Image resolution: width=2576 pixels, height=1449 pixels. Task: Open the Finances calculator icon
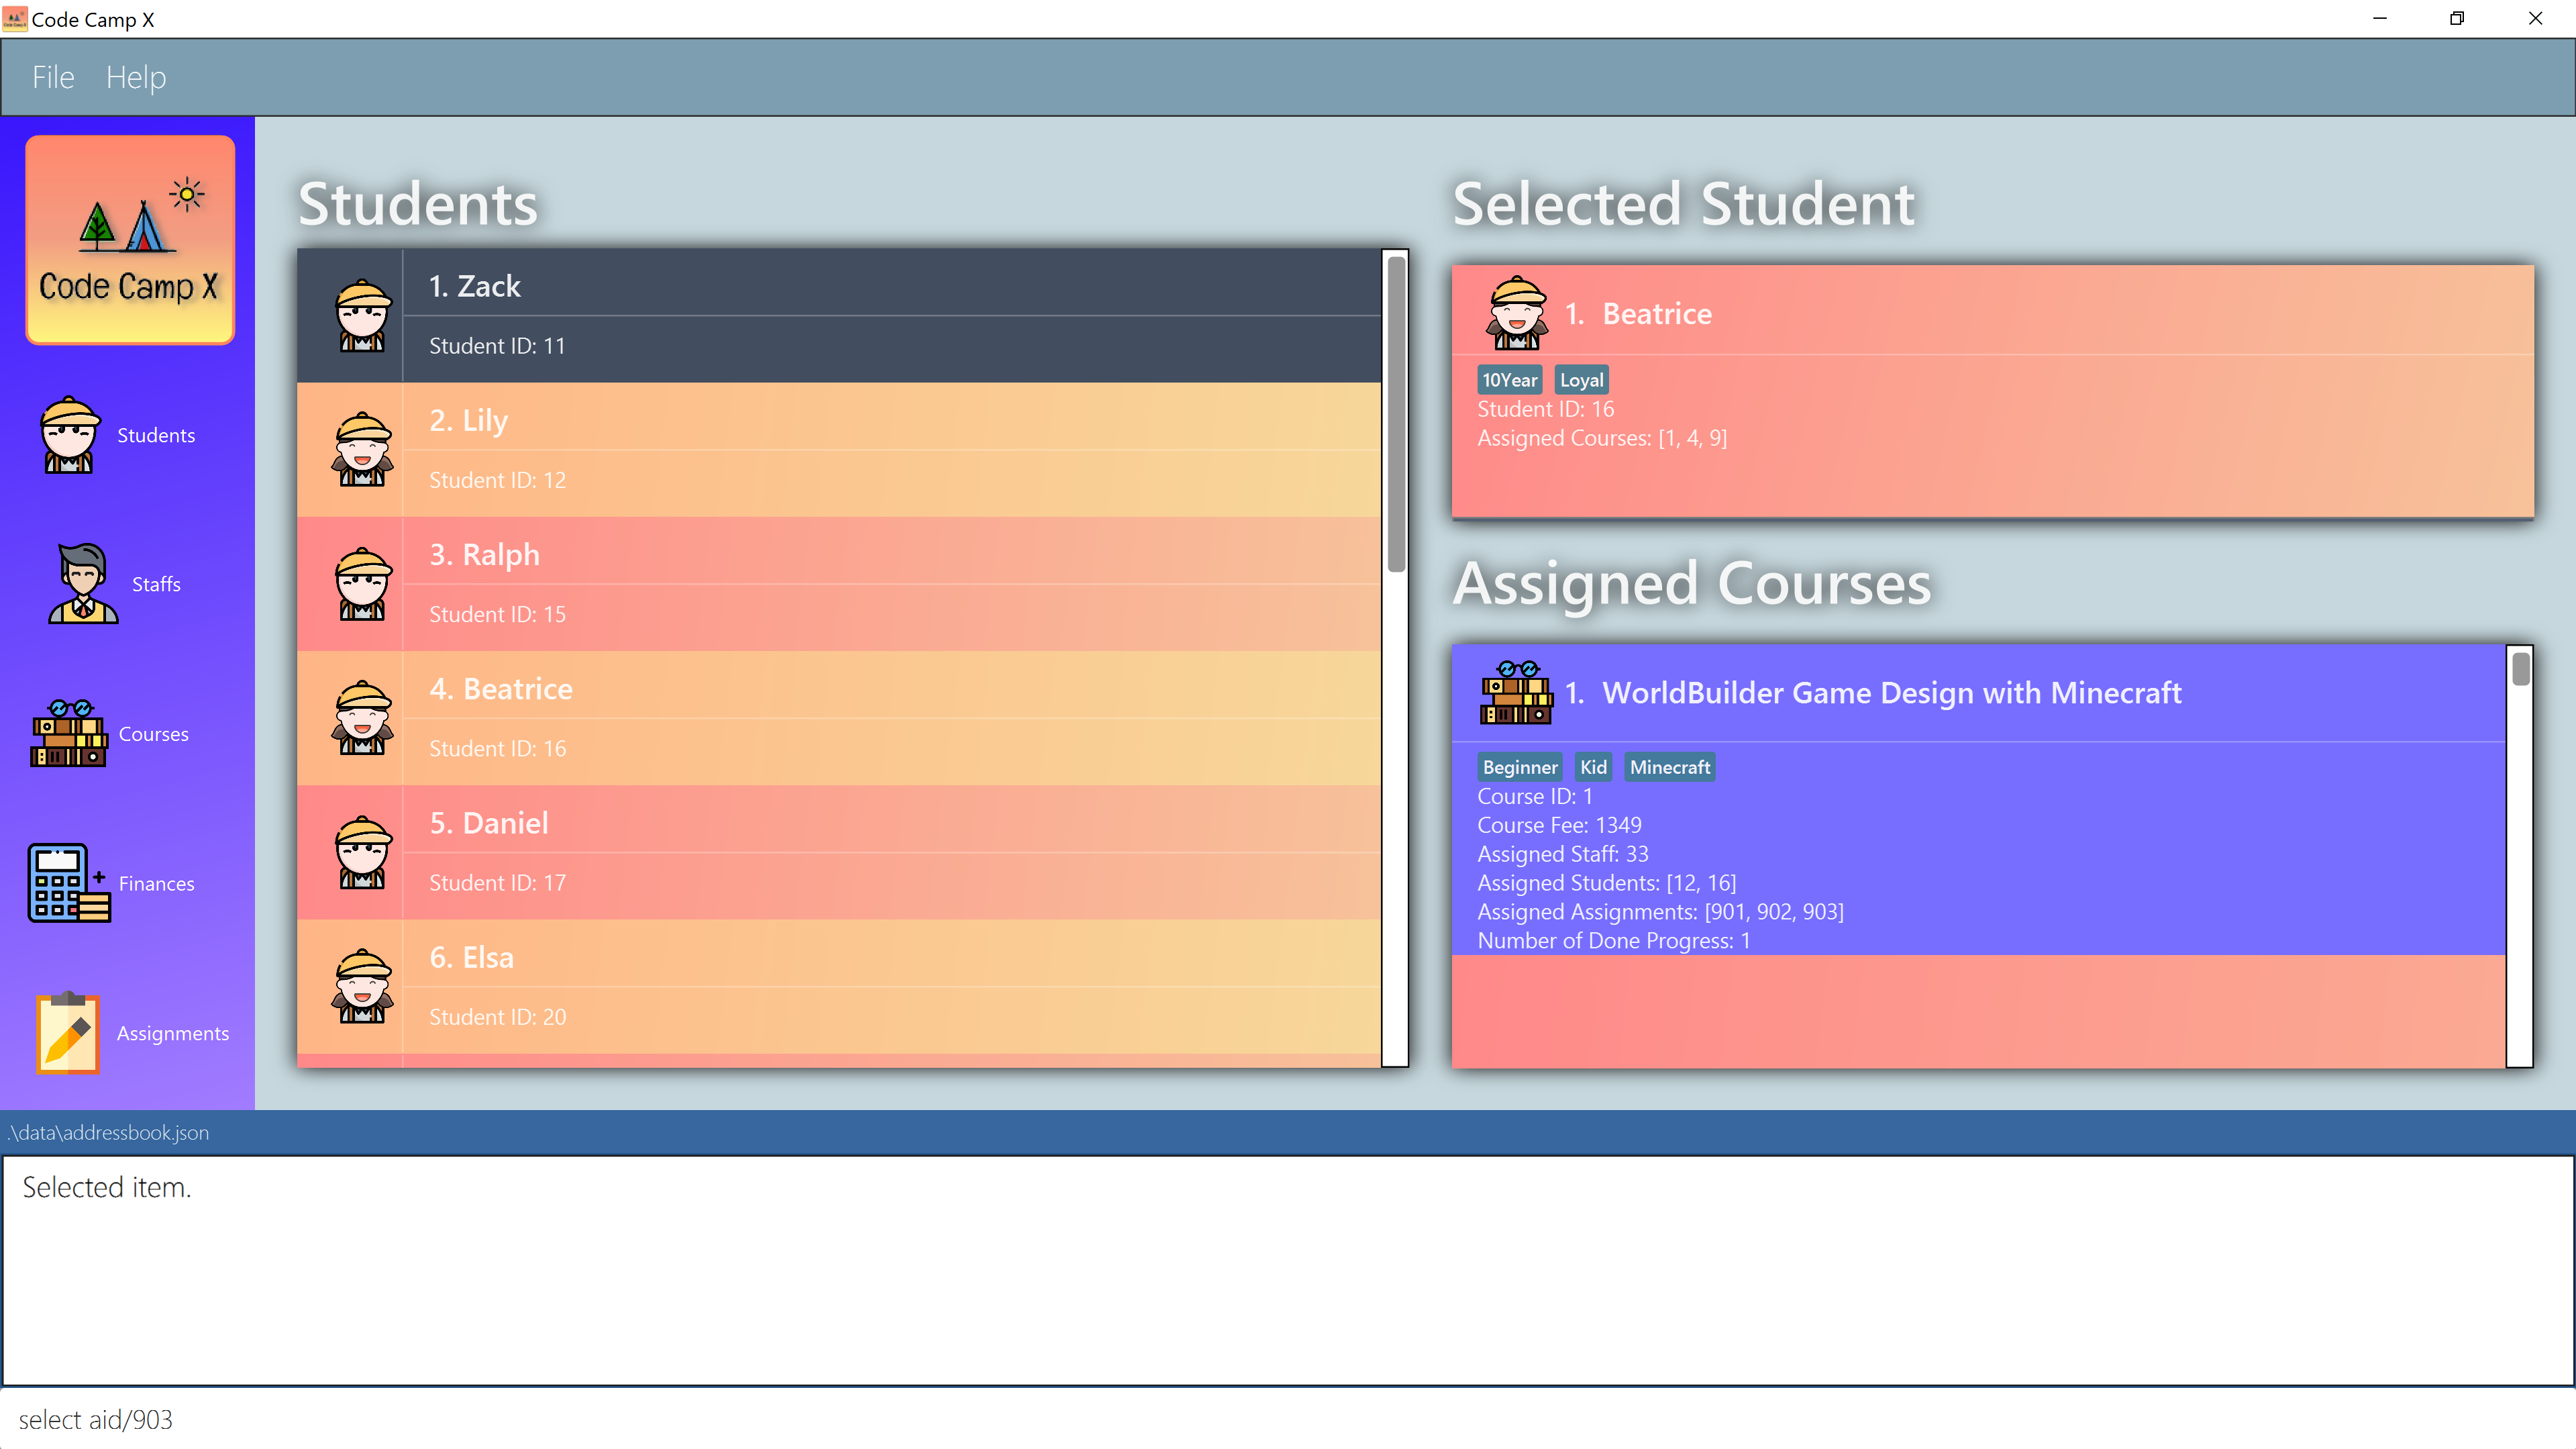tap(68, 882)
